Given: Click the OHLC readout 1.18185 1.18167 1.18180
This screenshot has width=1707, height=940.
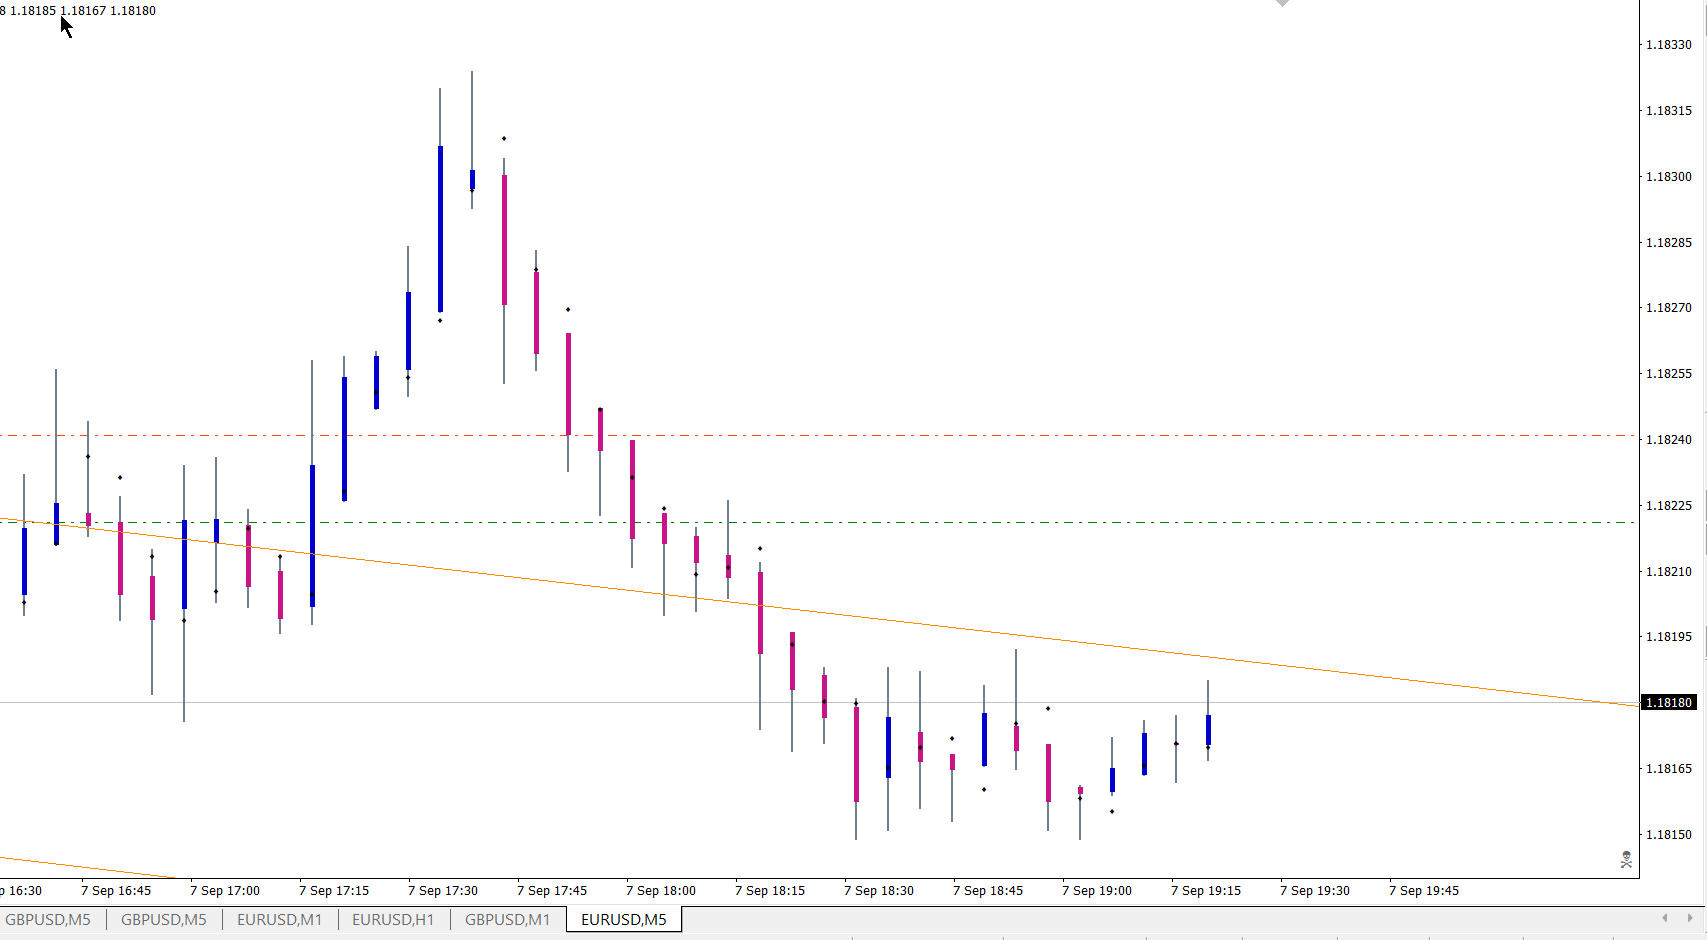Looking at the screenshot, I should pos(83,11).
